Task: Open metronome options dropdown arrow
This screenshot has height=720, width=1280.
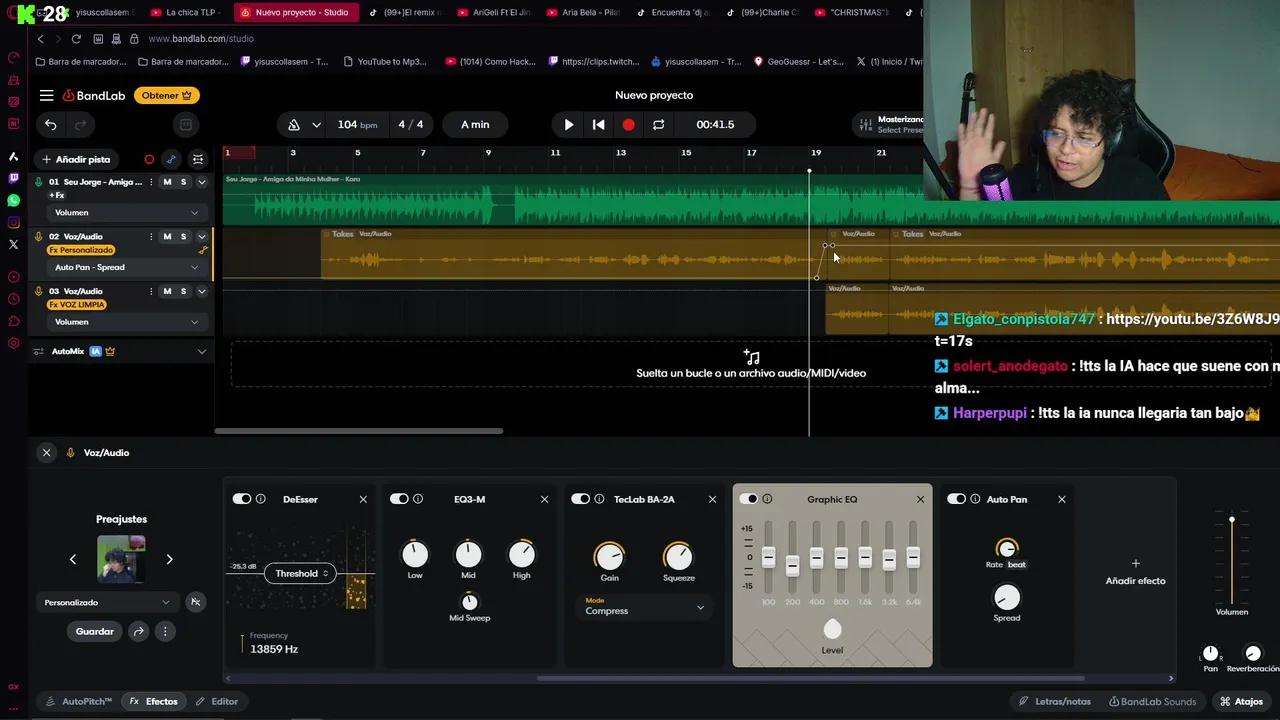Action: (316, 125)
